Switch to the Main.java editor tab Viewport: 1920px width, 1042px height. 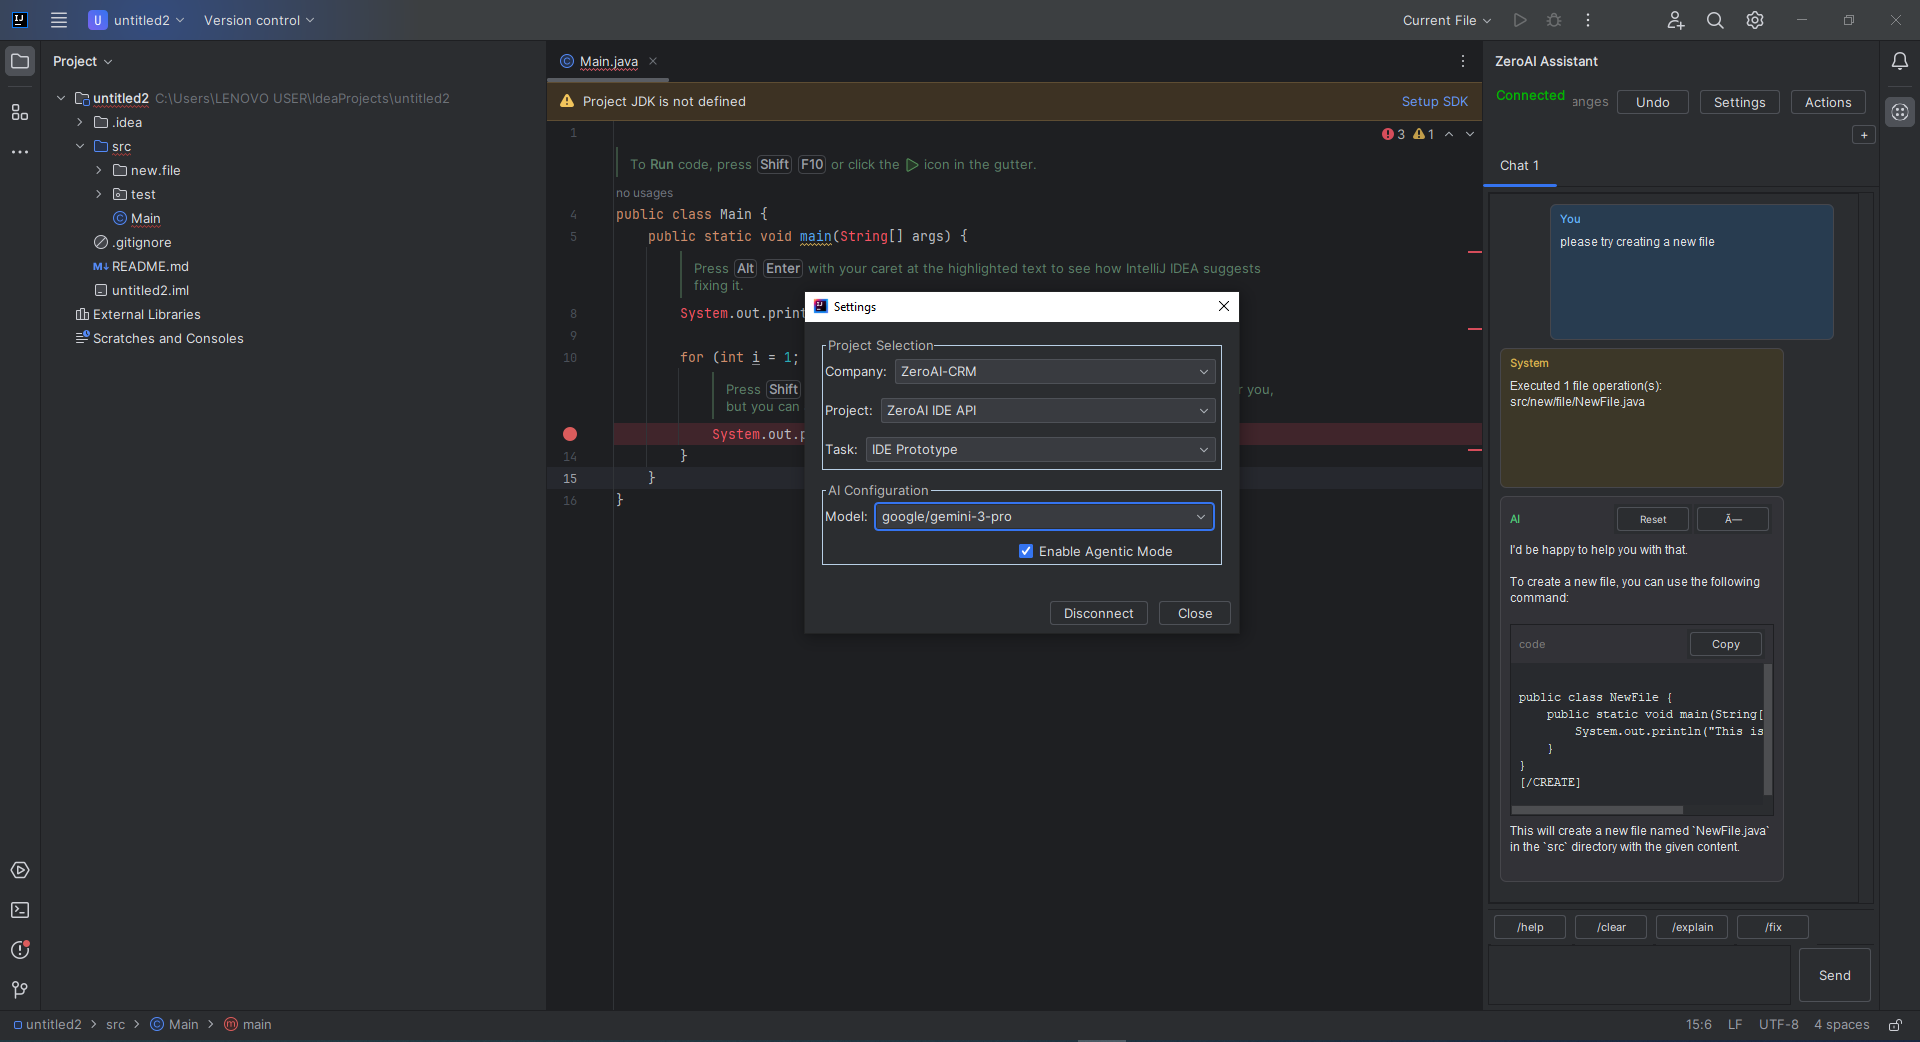[x=608, y=61]
